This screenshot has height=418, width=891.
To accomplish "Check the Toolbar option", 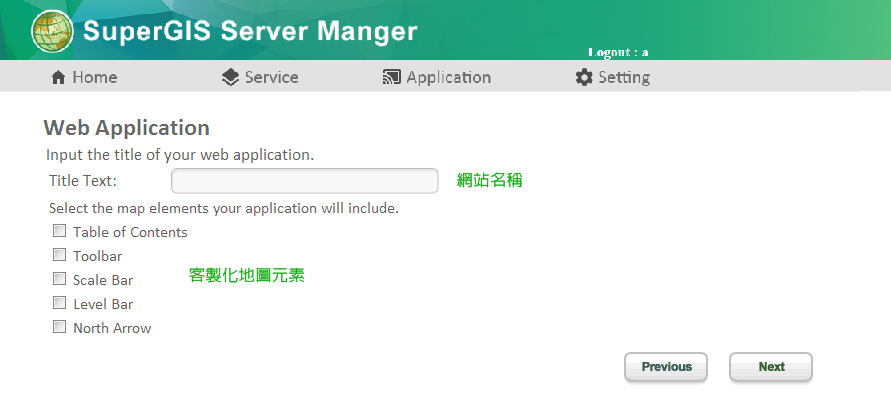I will pyautogui.click(x=60, y=255).
